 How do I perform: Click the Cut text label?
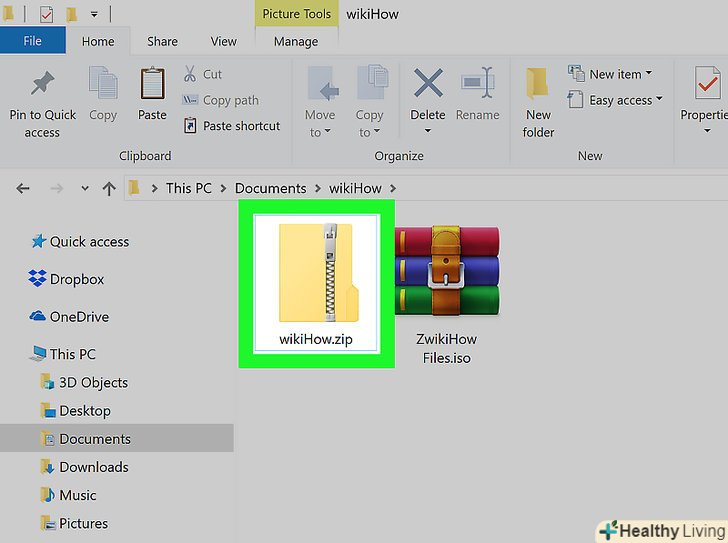pyautogui.click(x=212, y=74)
